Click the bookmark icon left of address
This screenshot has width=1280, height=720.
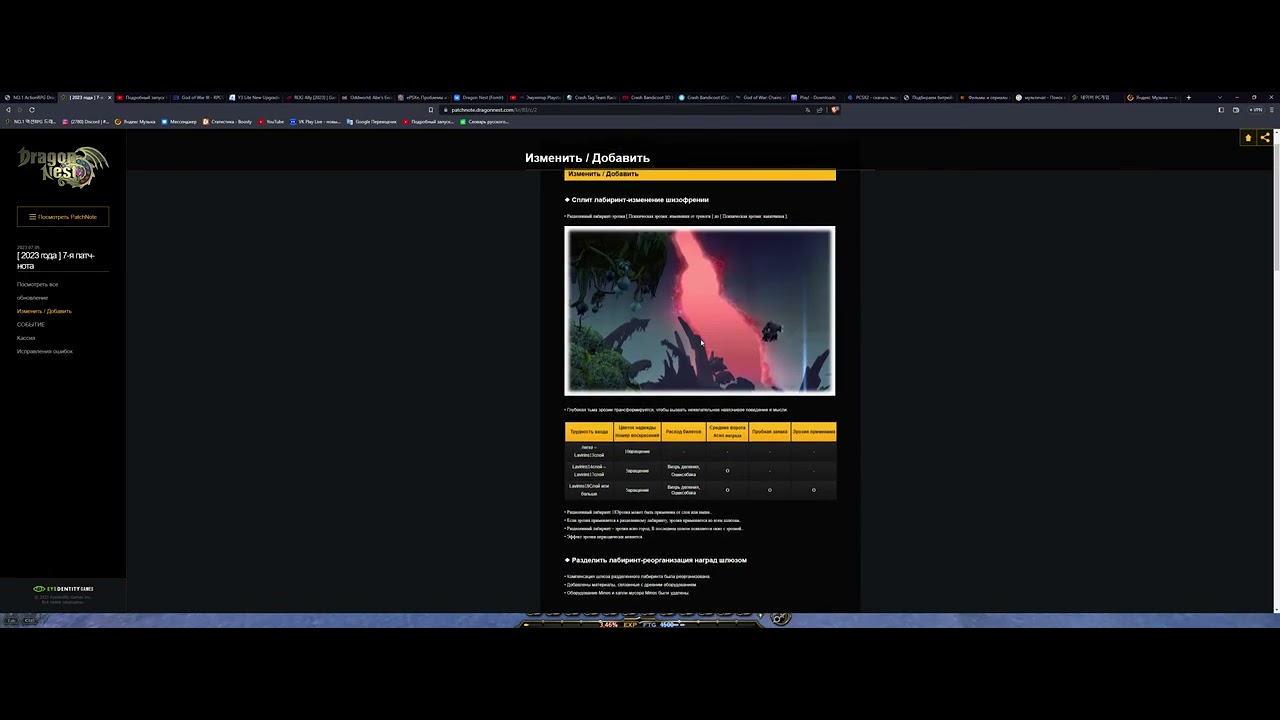coord(431,110)
